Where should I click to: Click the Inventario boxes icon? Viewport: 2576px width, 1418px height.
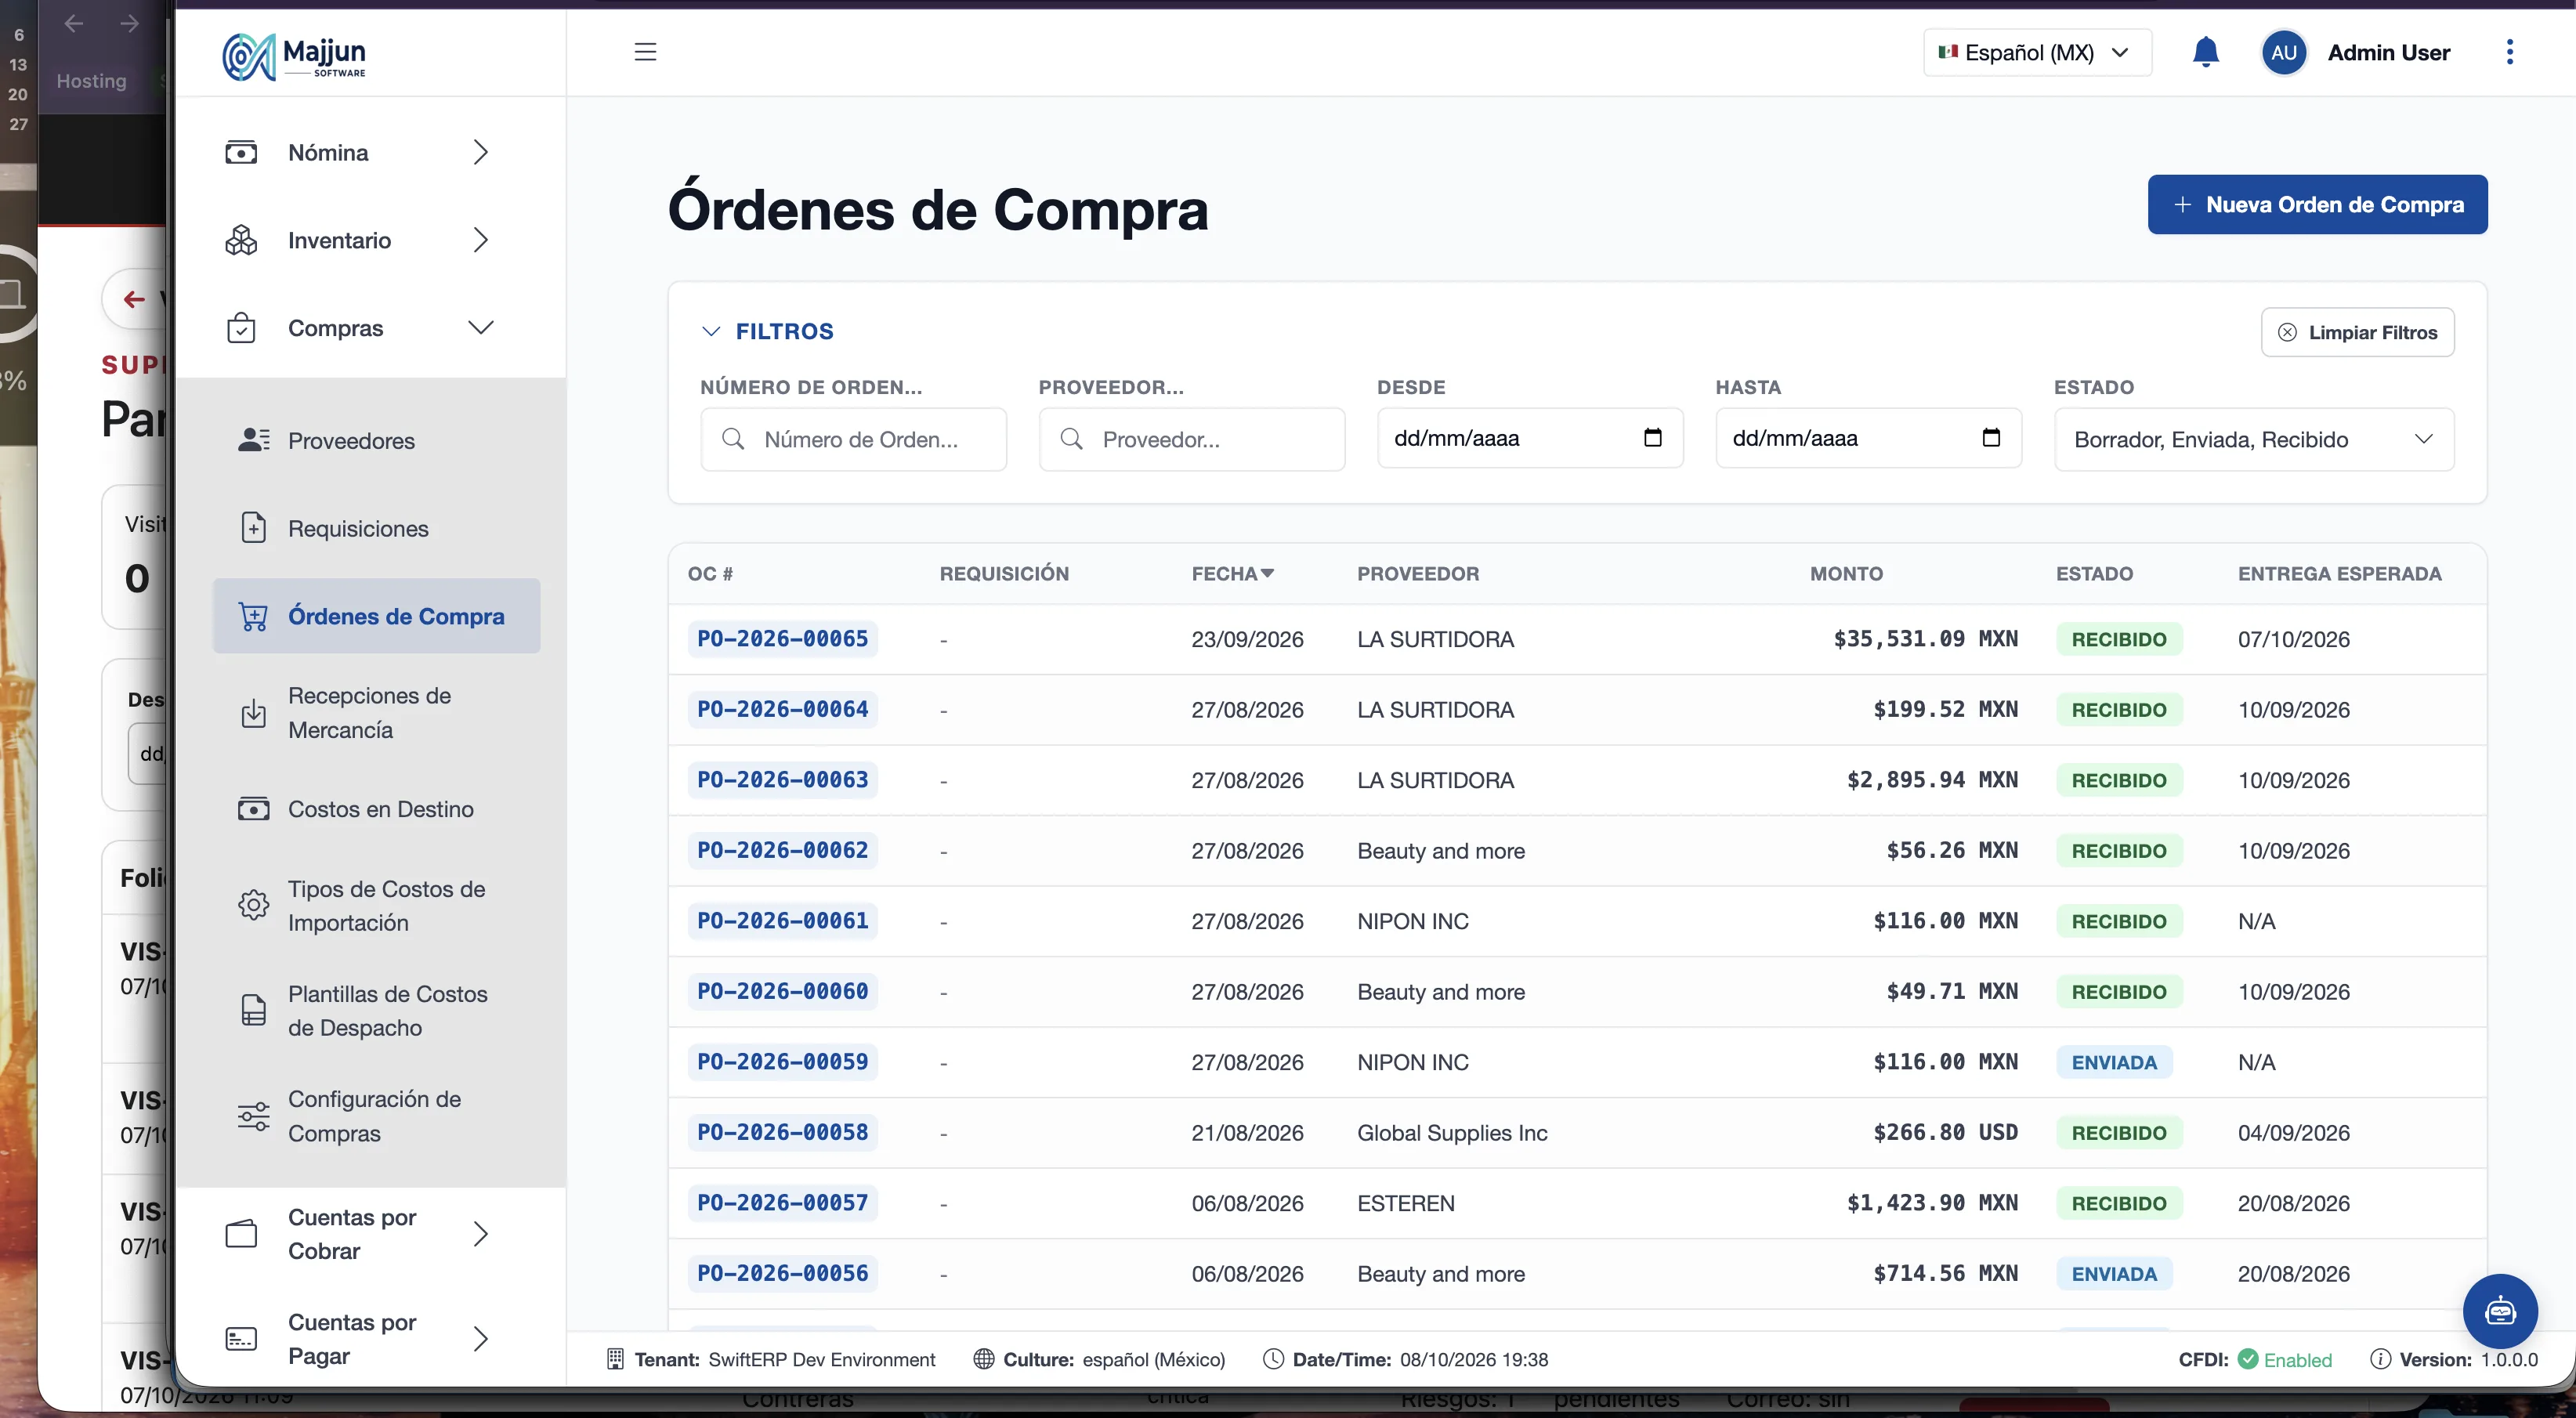[241, 240]
